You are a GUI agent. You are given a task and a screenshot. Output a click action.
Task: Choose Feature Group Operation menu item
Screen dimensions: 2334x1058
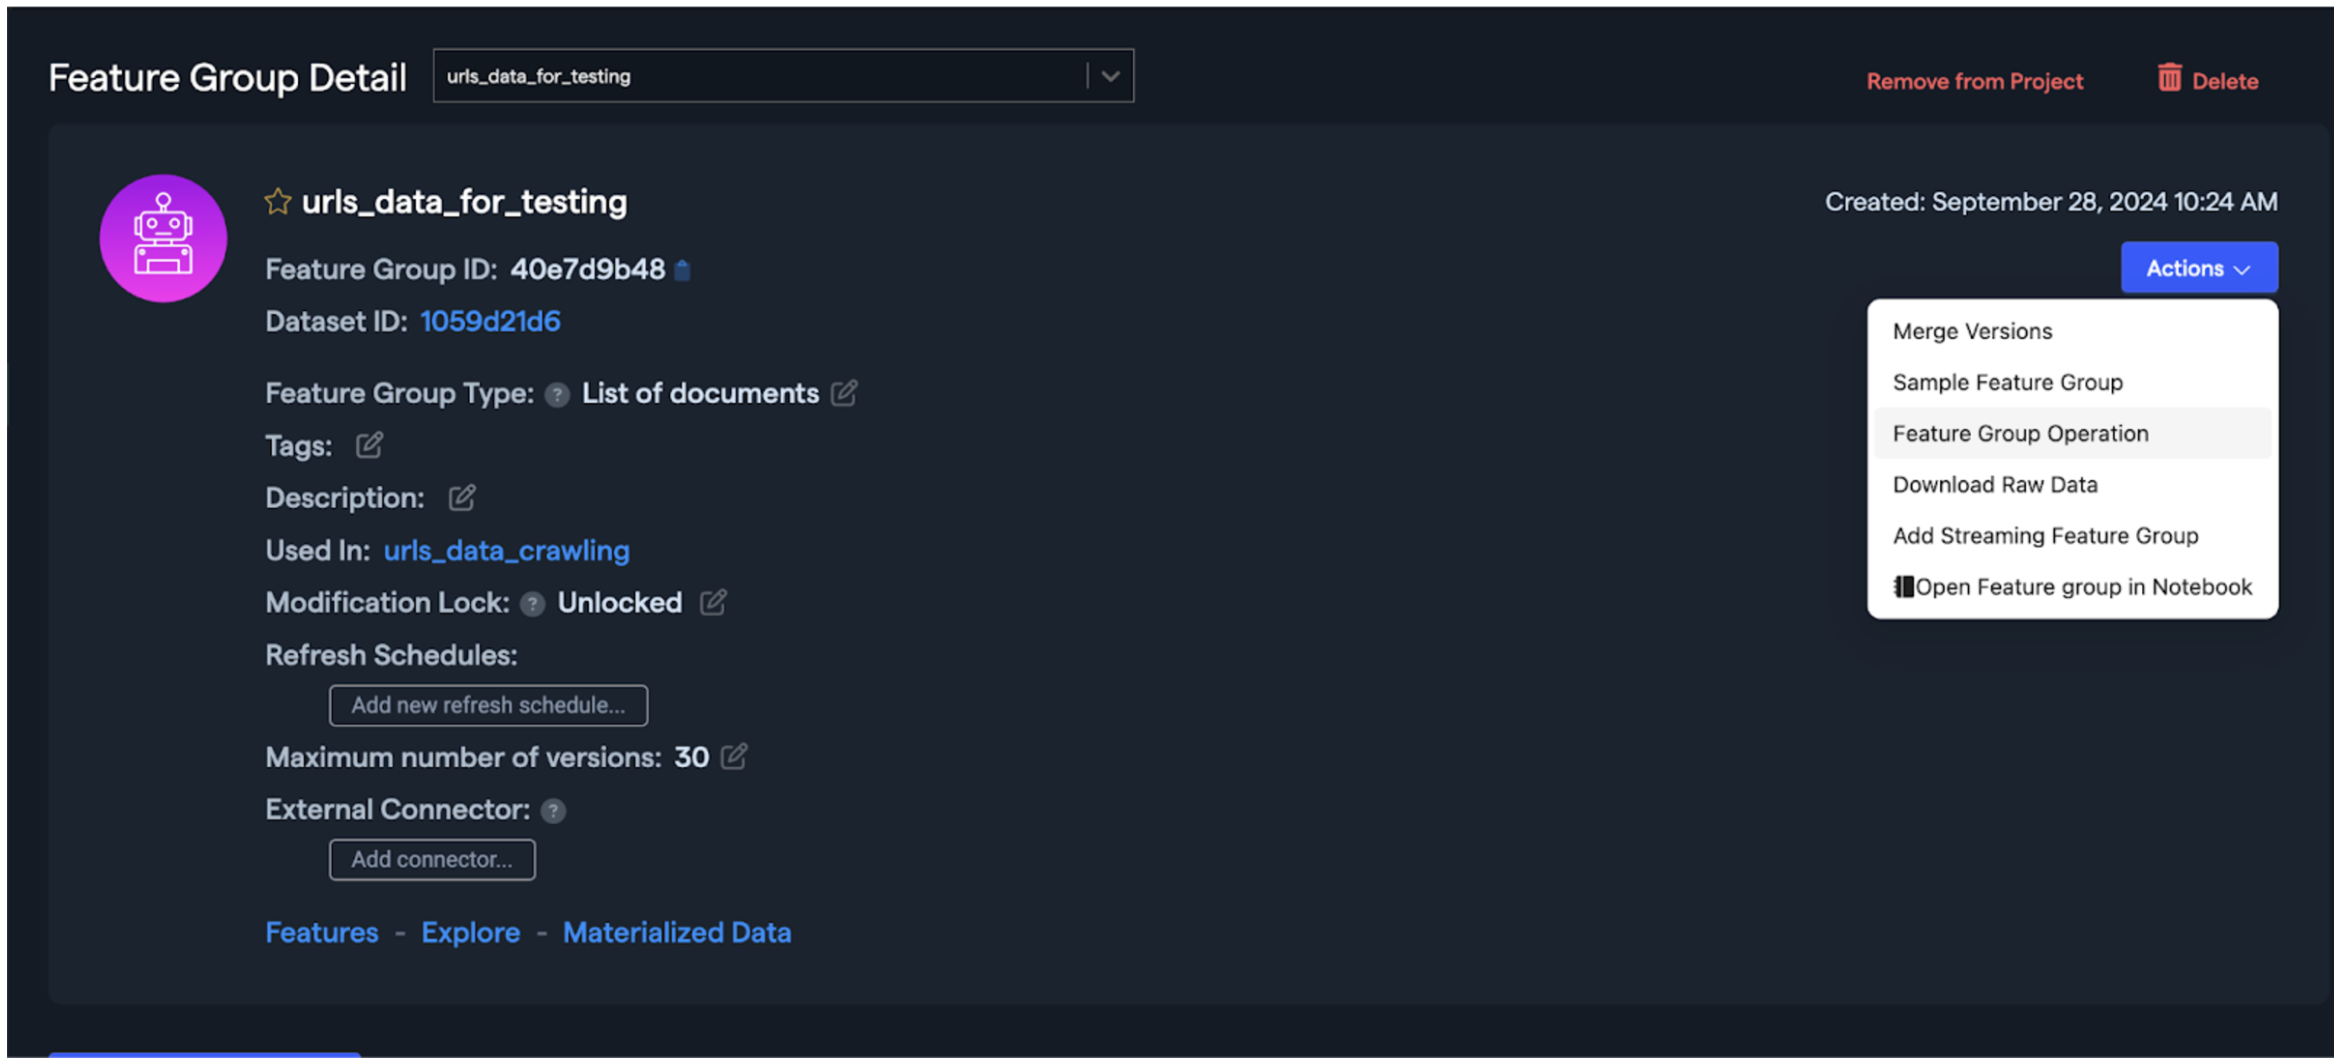tap(2020, 433)
